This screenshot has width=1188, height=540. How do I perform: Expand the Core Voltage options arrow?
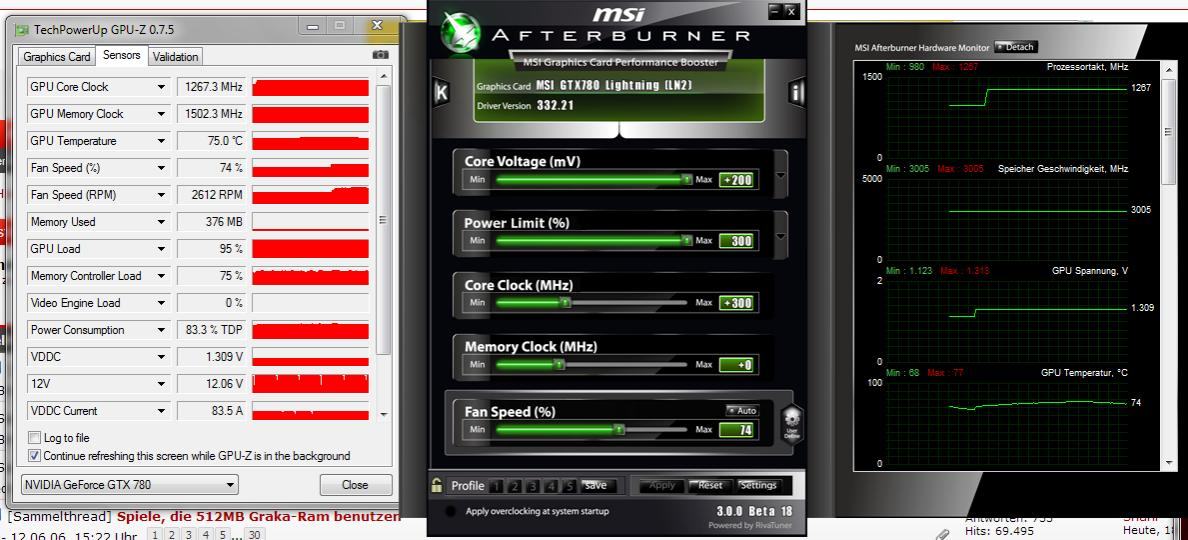780,175
